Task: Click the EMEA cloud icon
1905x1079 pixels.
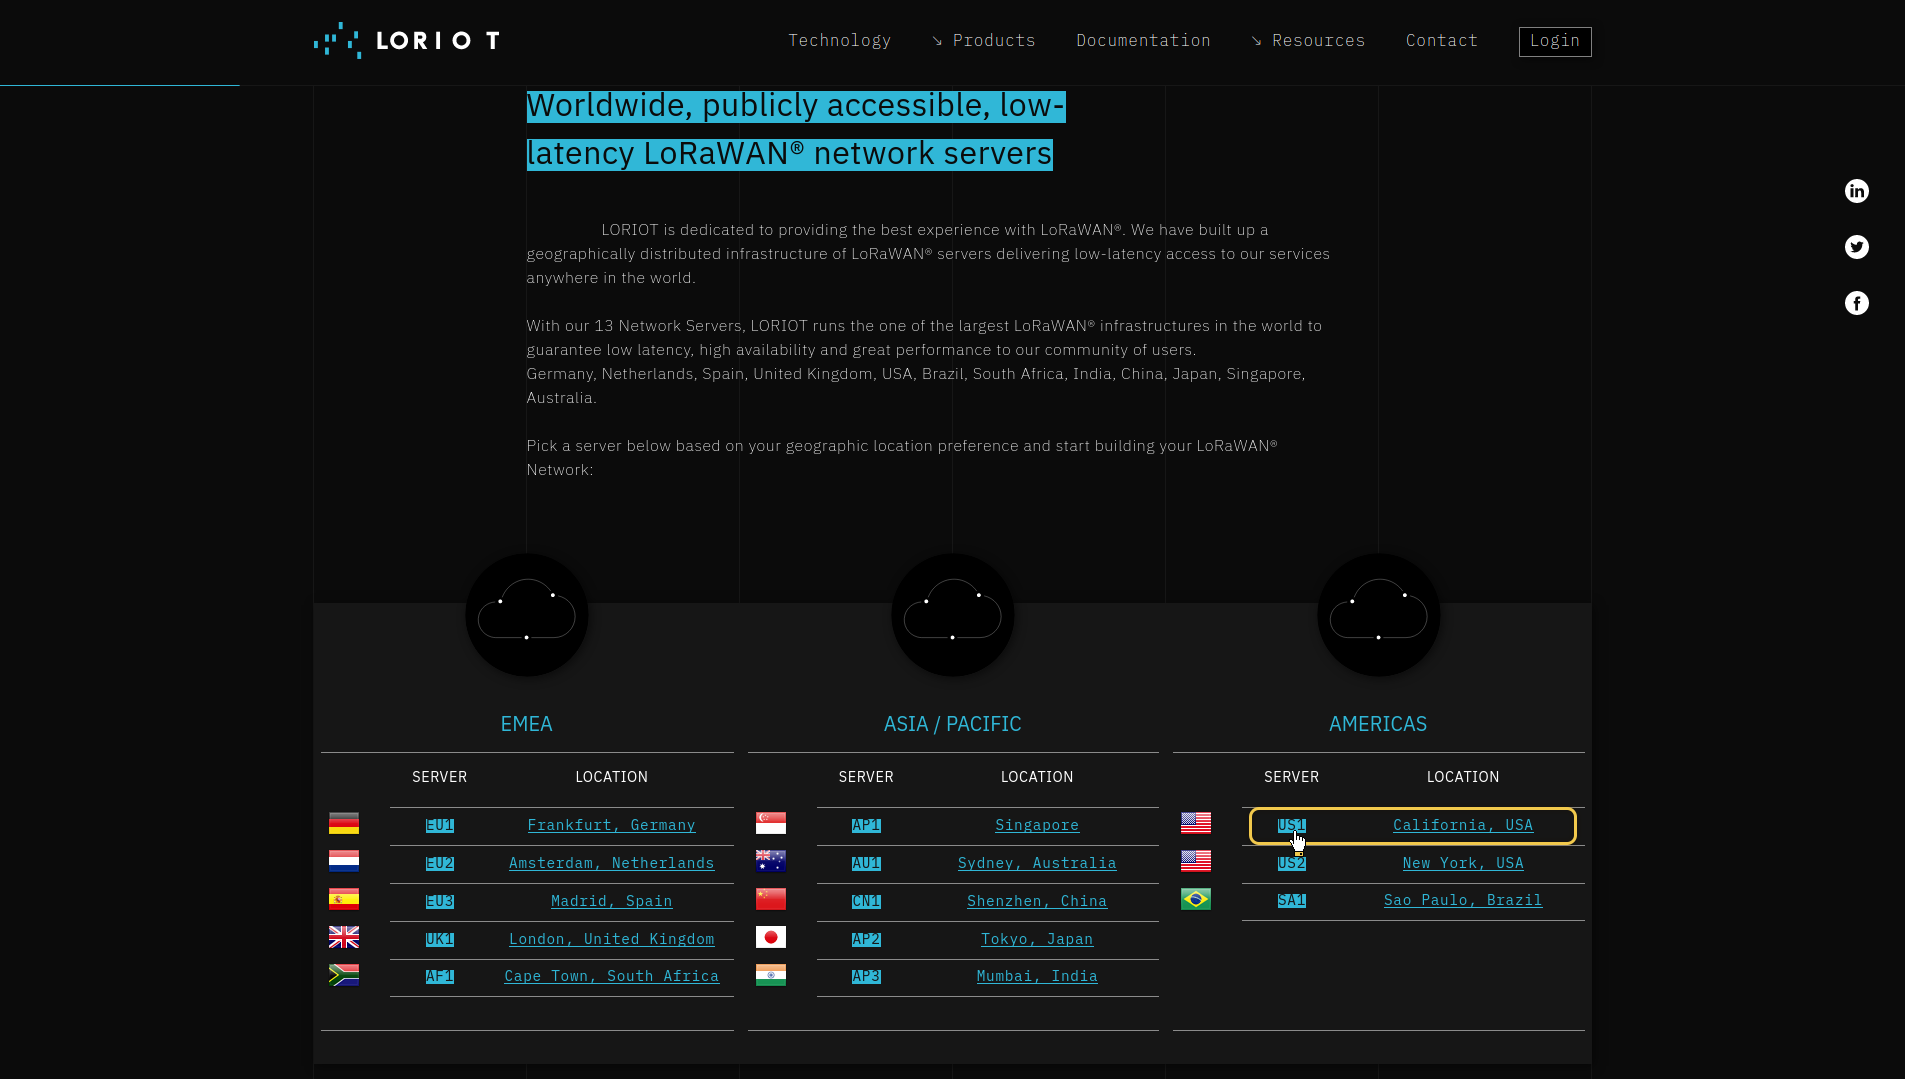Action: [x=527, y=615]
